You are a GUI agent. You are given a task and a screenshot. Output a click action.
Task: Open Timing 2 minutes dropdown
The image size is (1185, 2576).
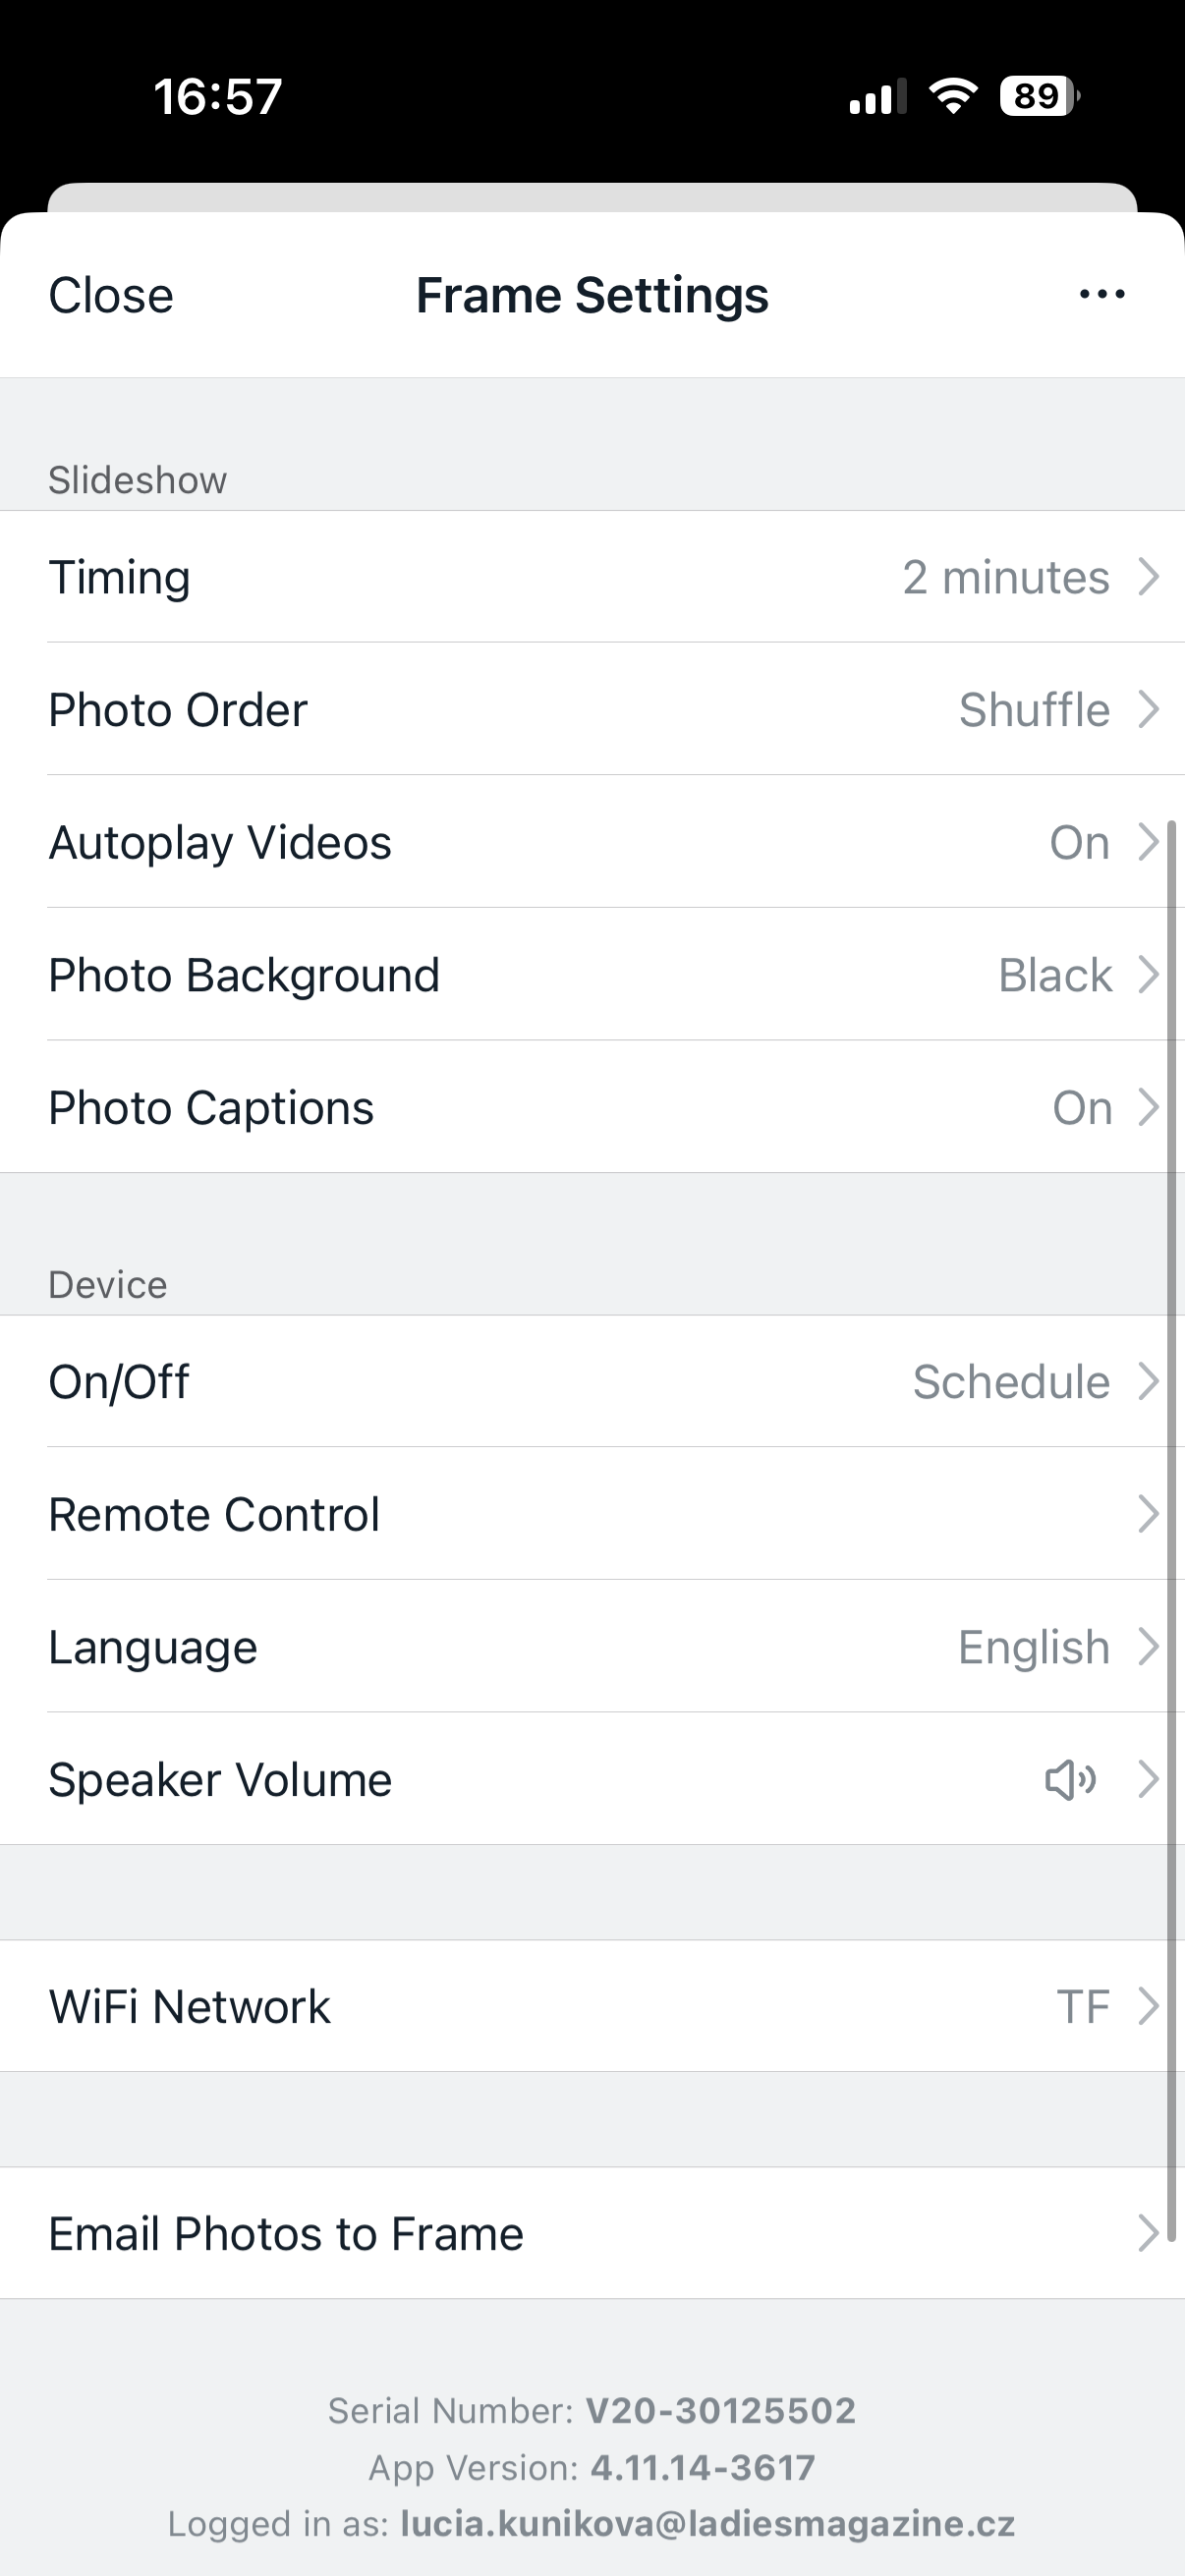tap(1005, 578)
